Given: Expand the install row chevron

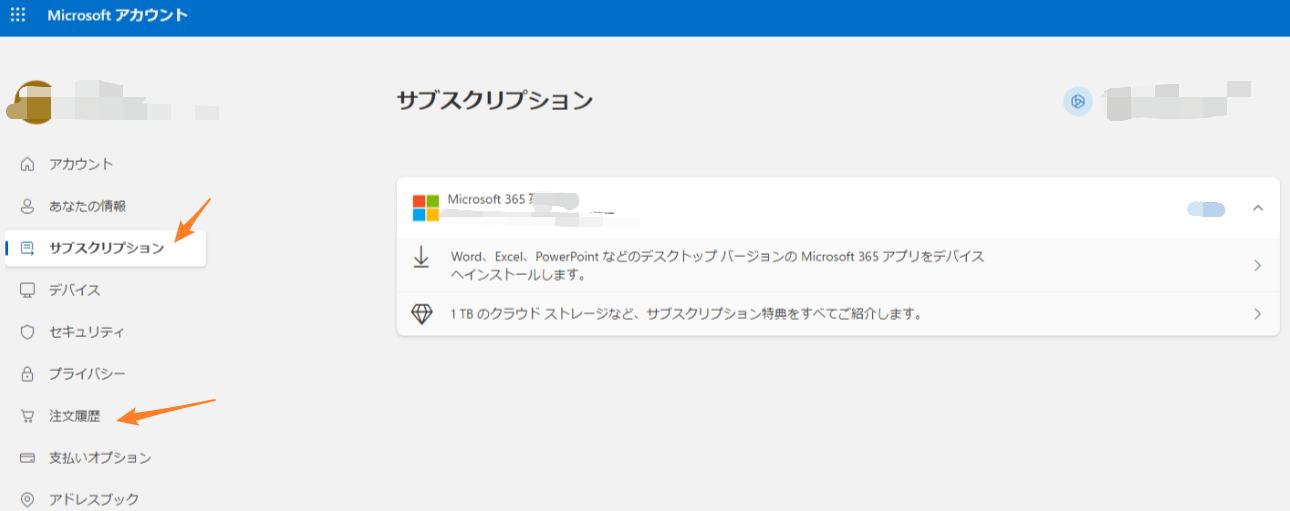Looking at the screenshot, I should (1258, 266).
